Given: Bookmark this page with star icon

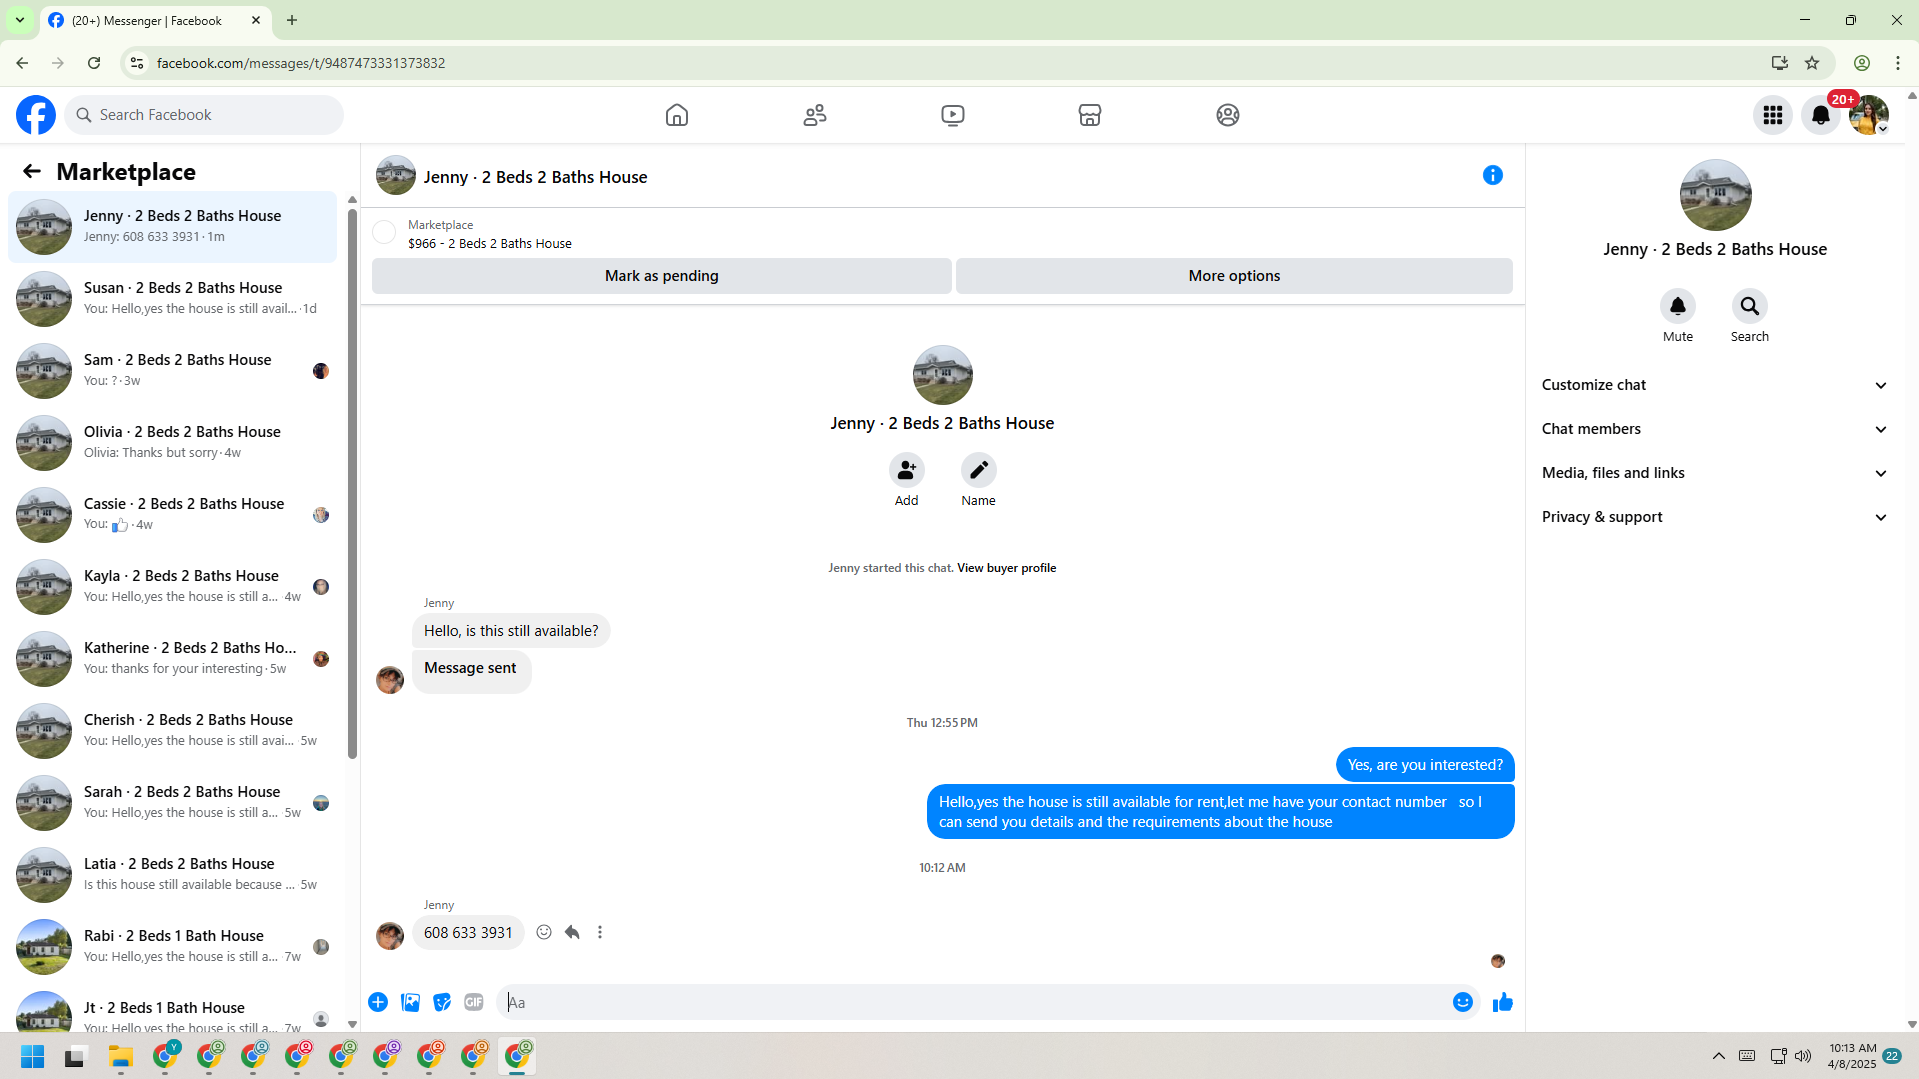Looking at the screenshot, I should pos(1812,63).
